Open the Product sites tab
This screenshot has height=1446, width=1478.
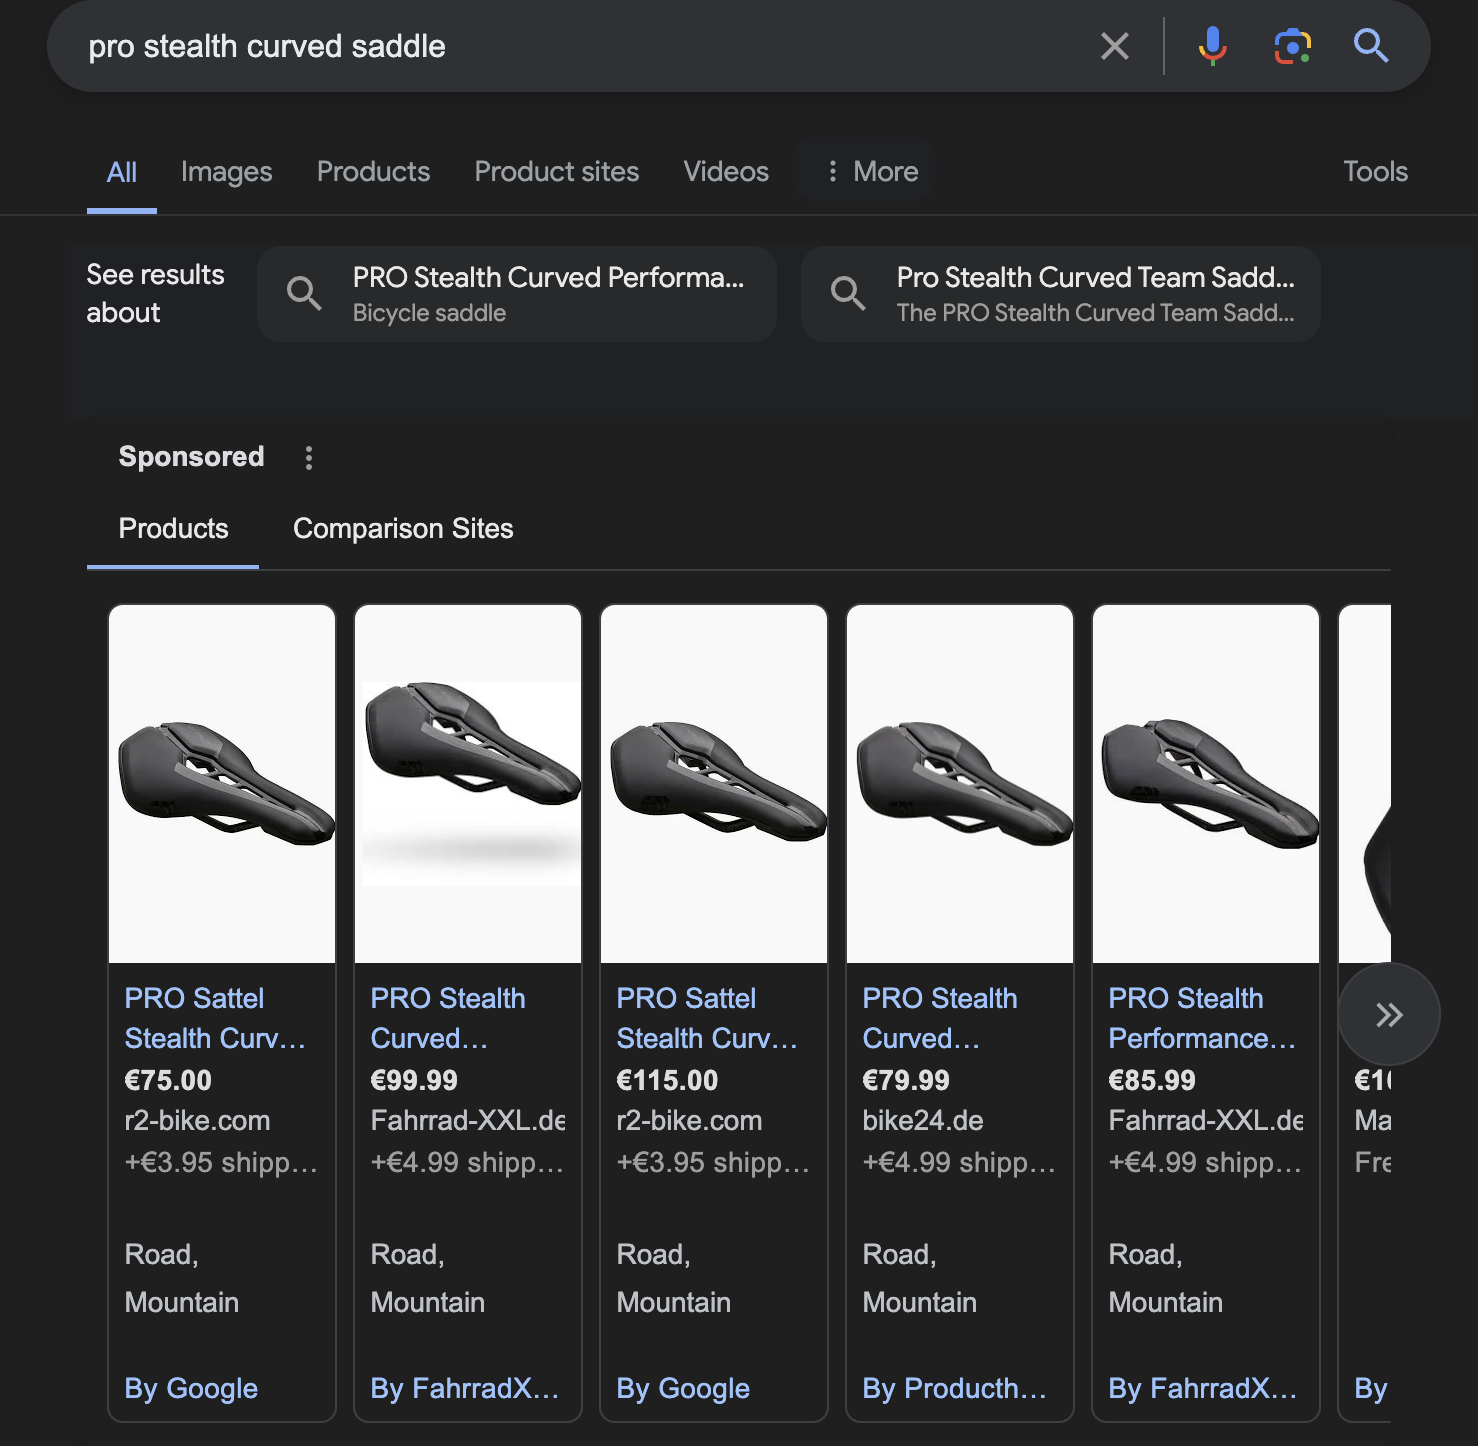pos(556,172)
